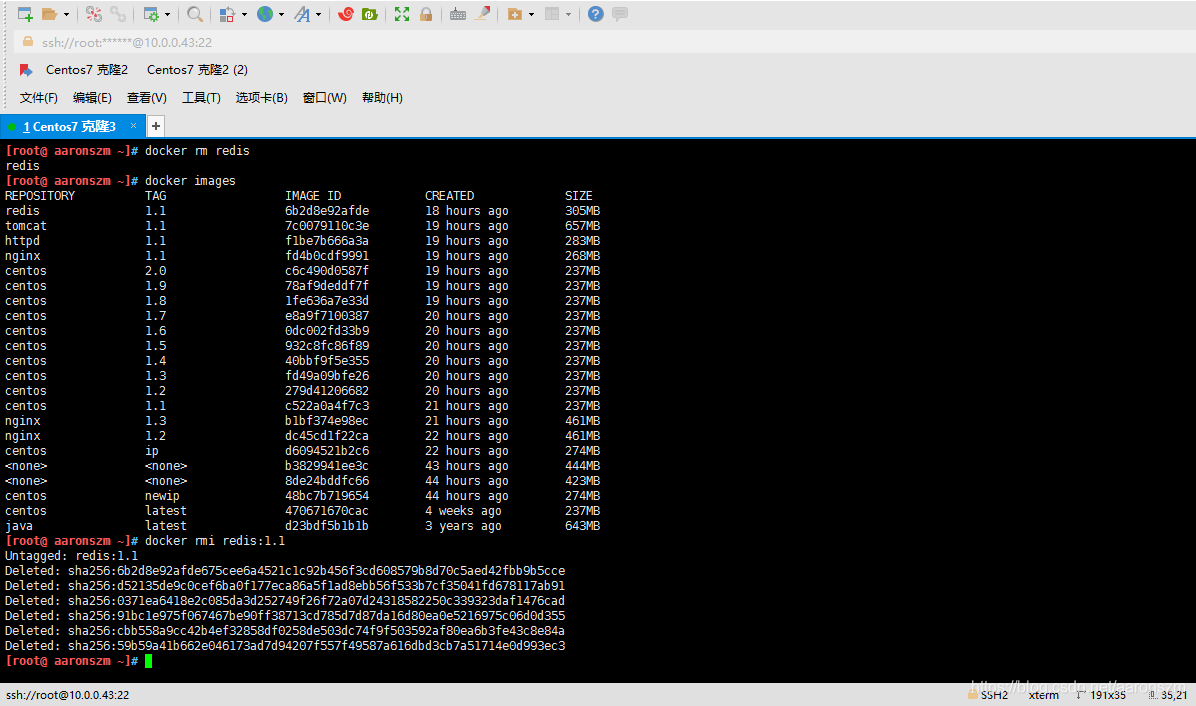
Task: Open Help question mark icon
Action: (596, 14)
